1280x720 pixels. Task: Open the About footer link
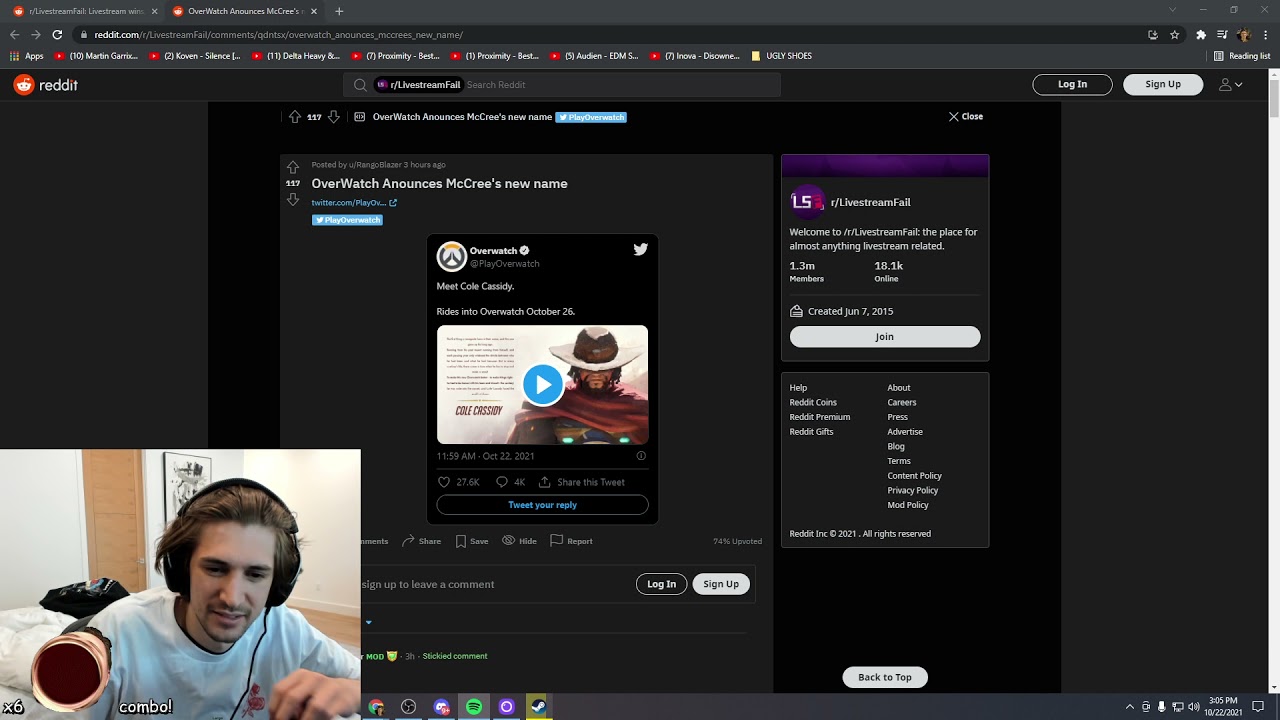(x=899, y=388)
